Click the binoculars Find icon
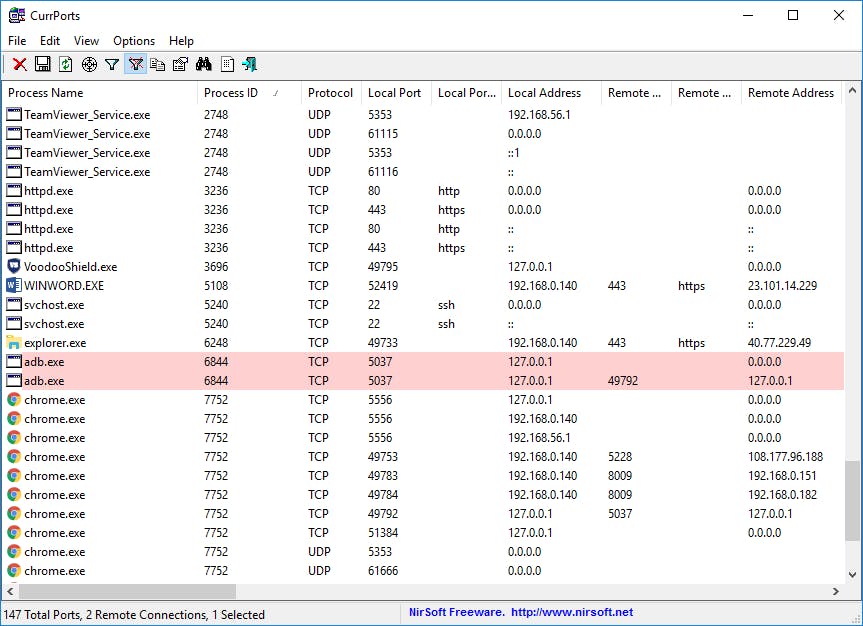 [204, 64]
